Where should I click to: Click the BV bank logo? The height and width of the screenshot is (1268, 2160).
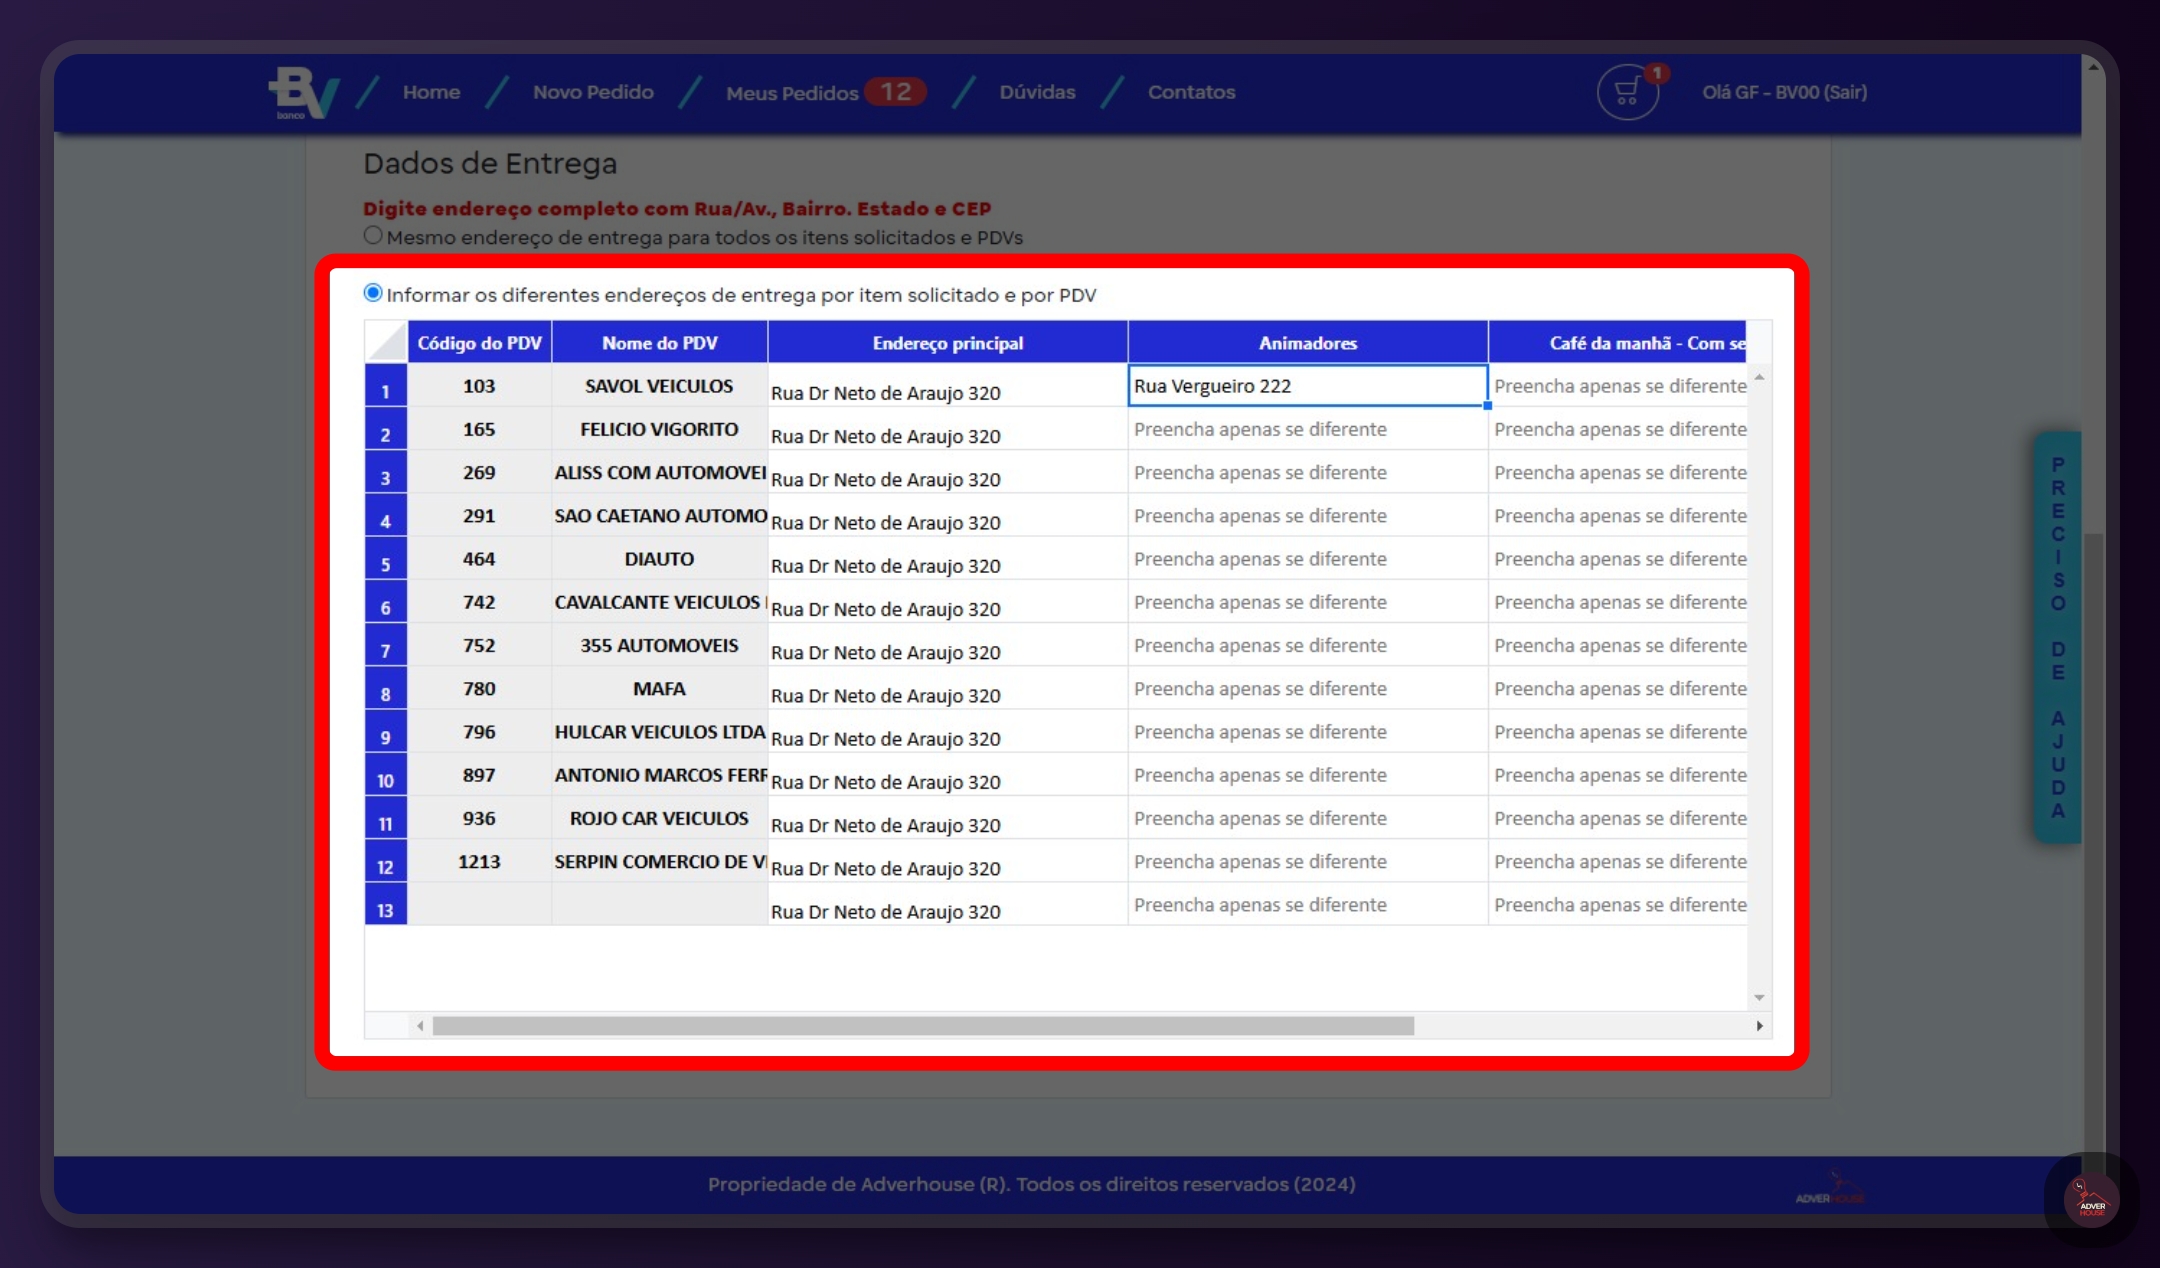[x=303, y=93]
